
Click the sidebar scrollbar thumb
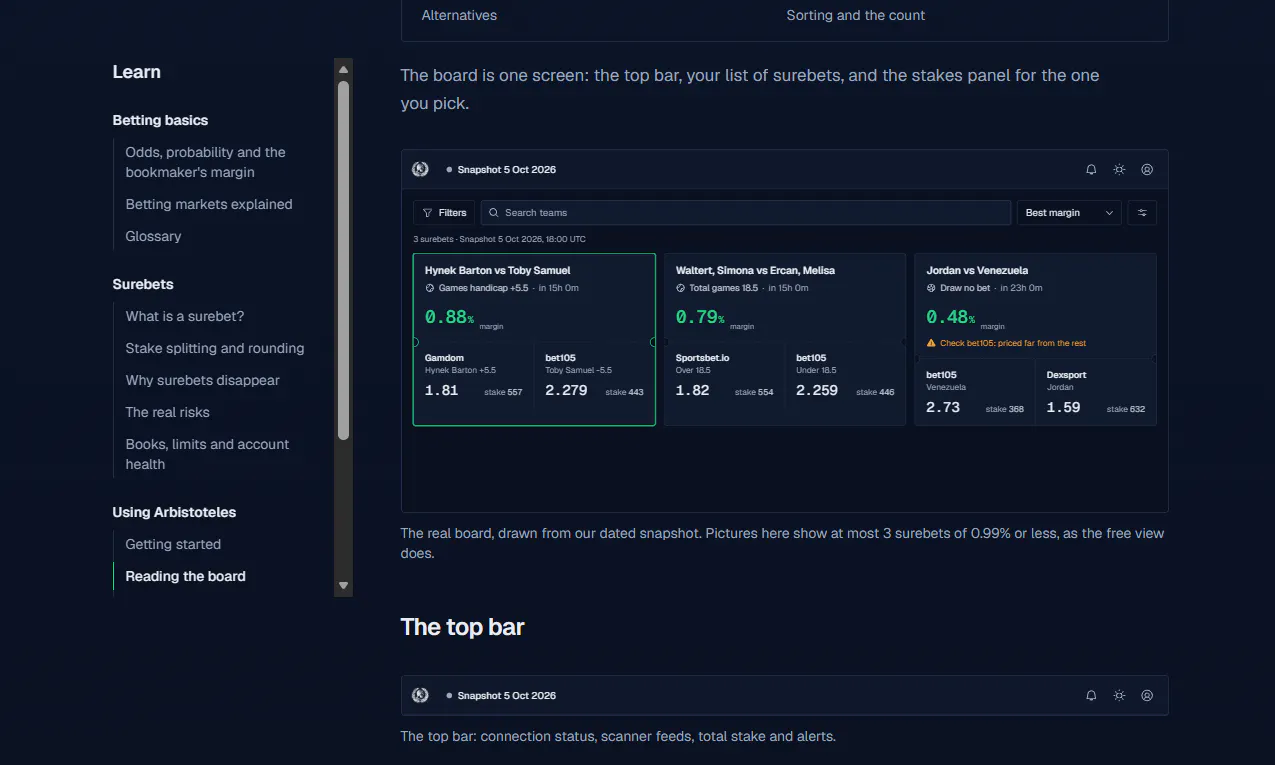(x=344, y=260)
